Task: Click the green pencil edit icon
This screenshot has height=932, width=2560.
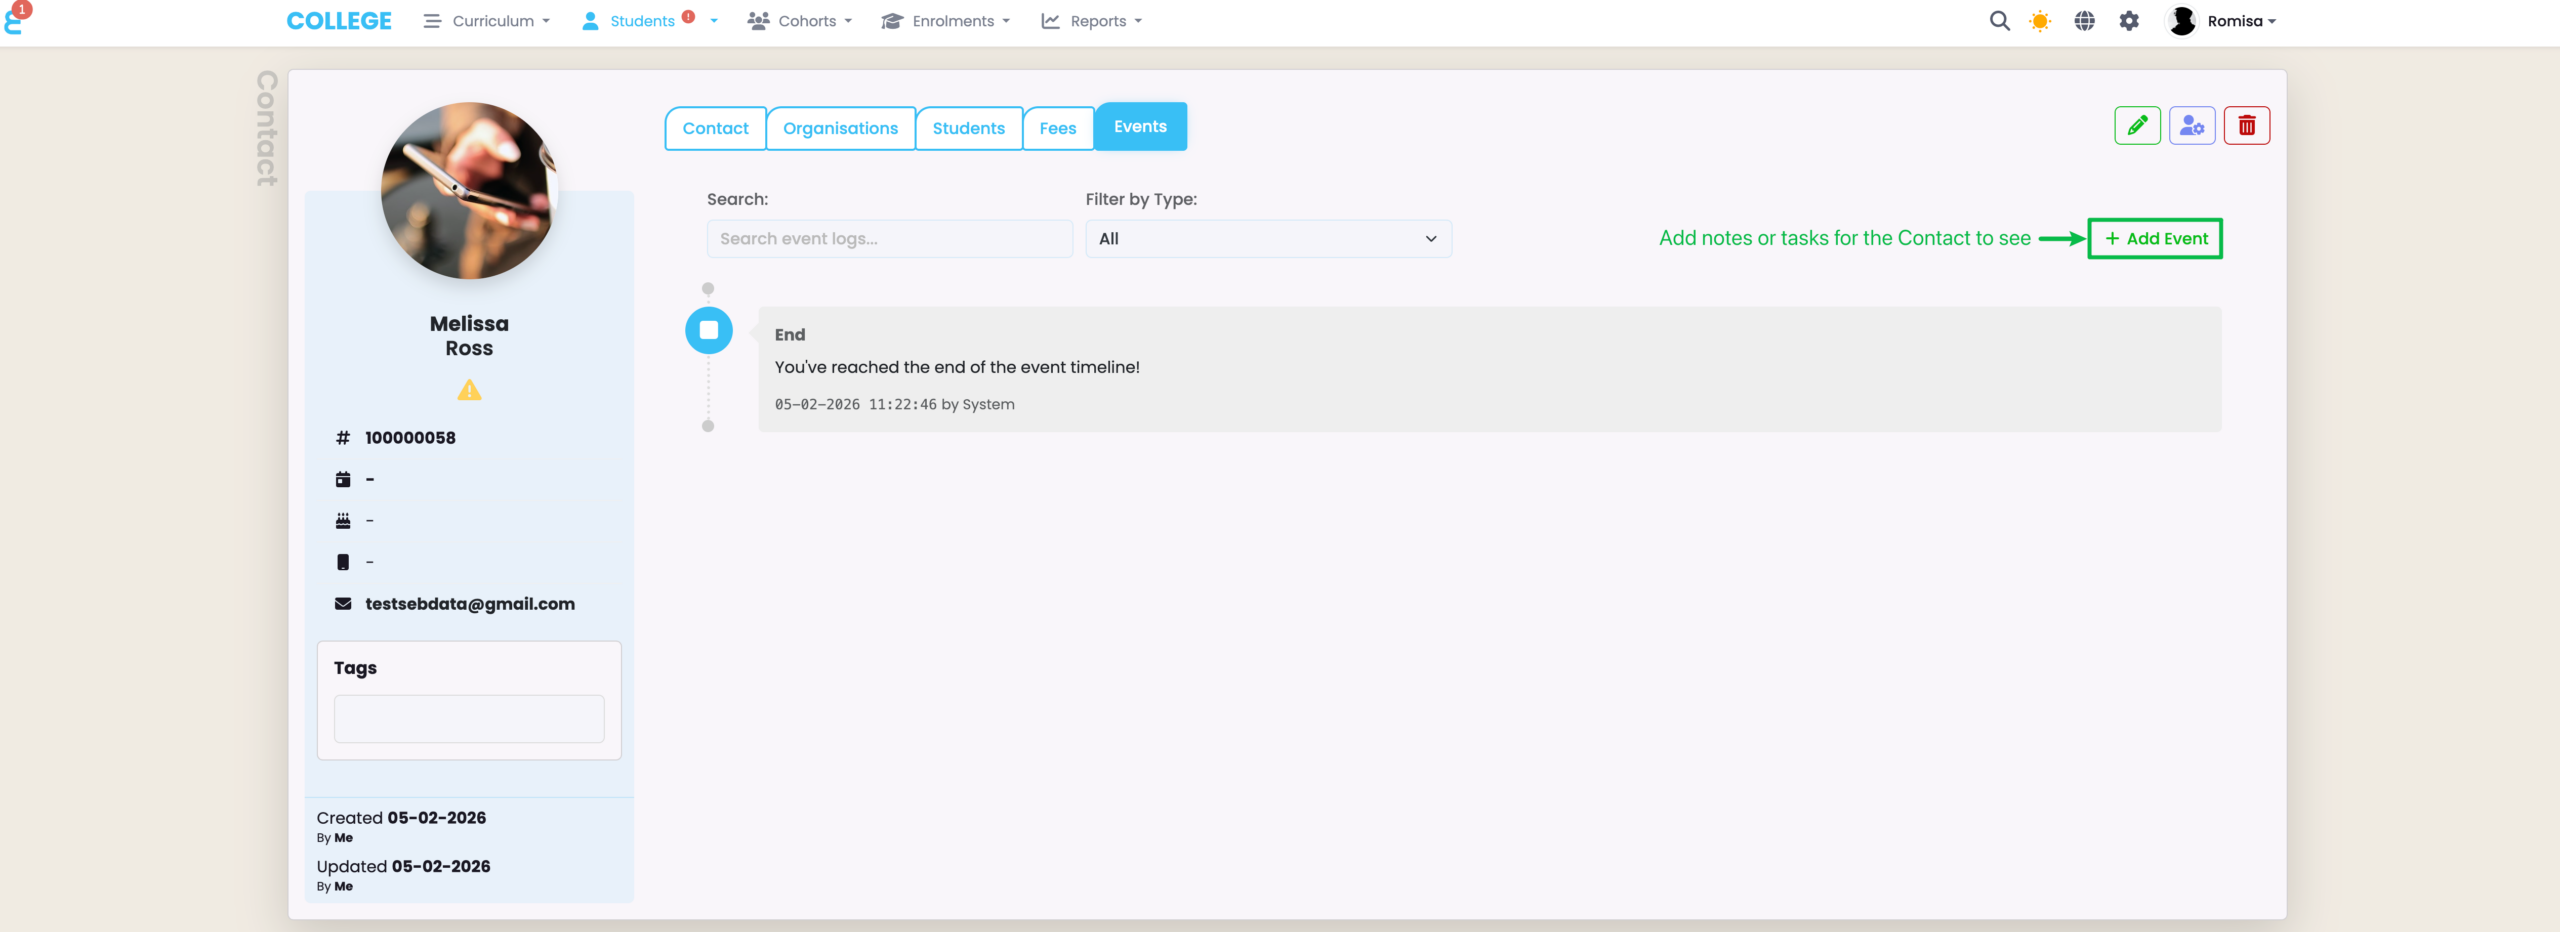Action: pos(2137,126)
